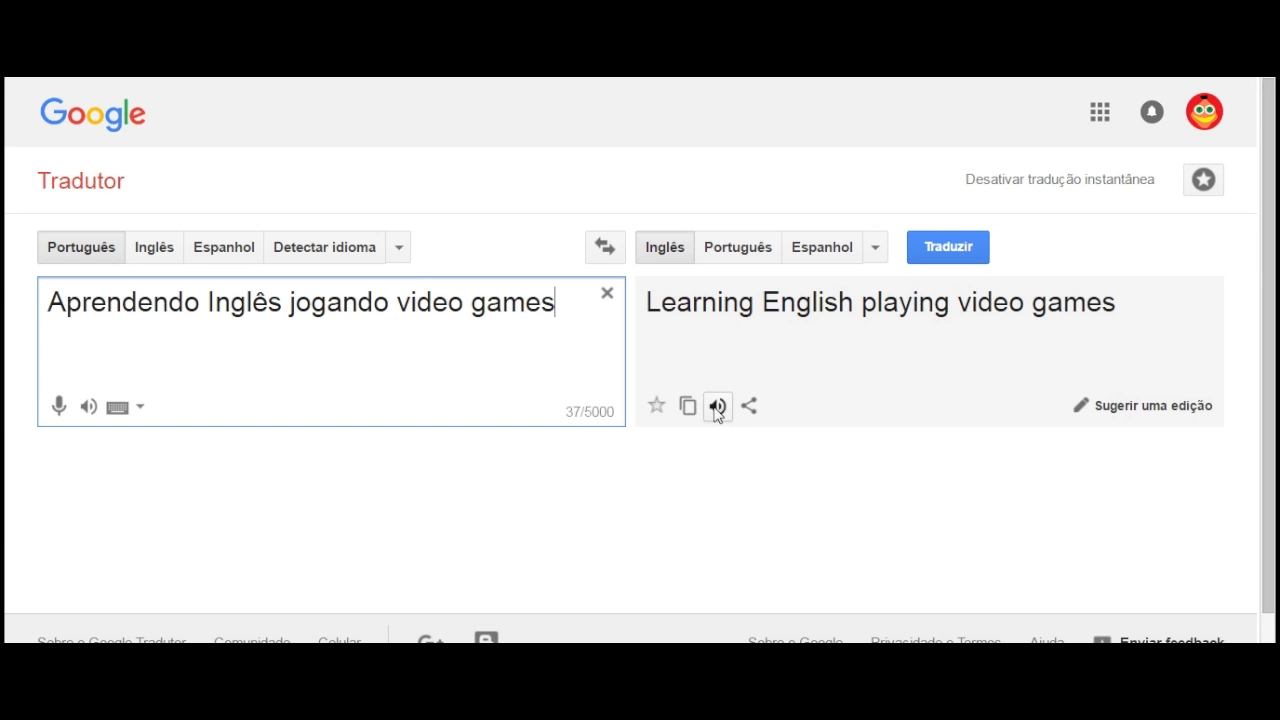This screenshot has width=1280, height=720.
Task: Click the Tradutor title link
Action: pyautogui.click(x=81, y=181)
